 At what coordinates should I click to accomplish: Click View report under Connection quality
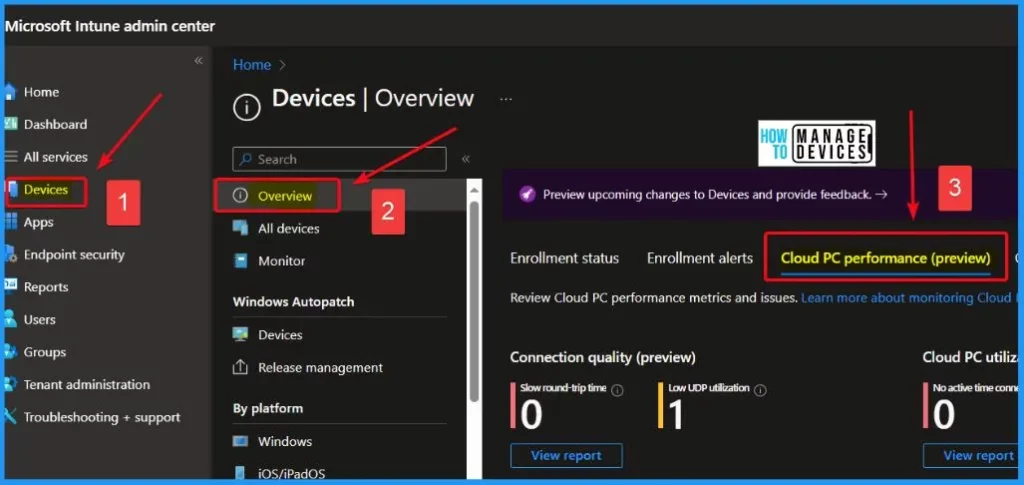coord(566,456)
